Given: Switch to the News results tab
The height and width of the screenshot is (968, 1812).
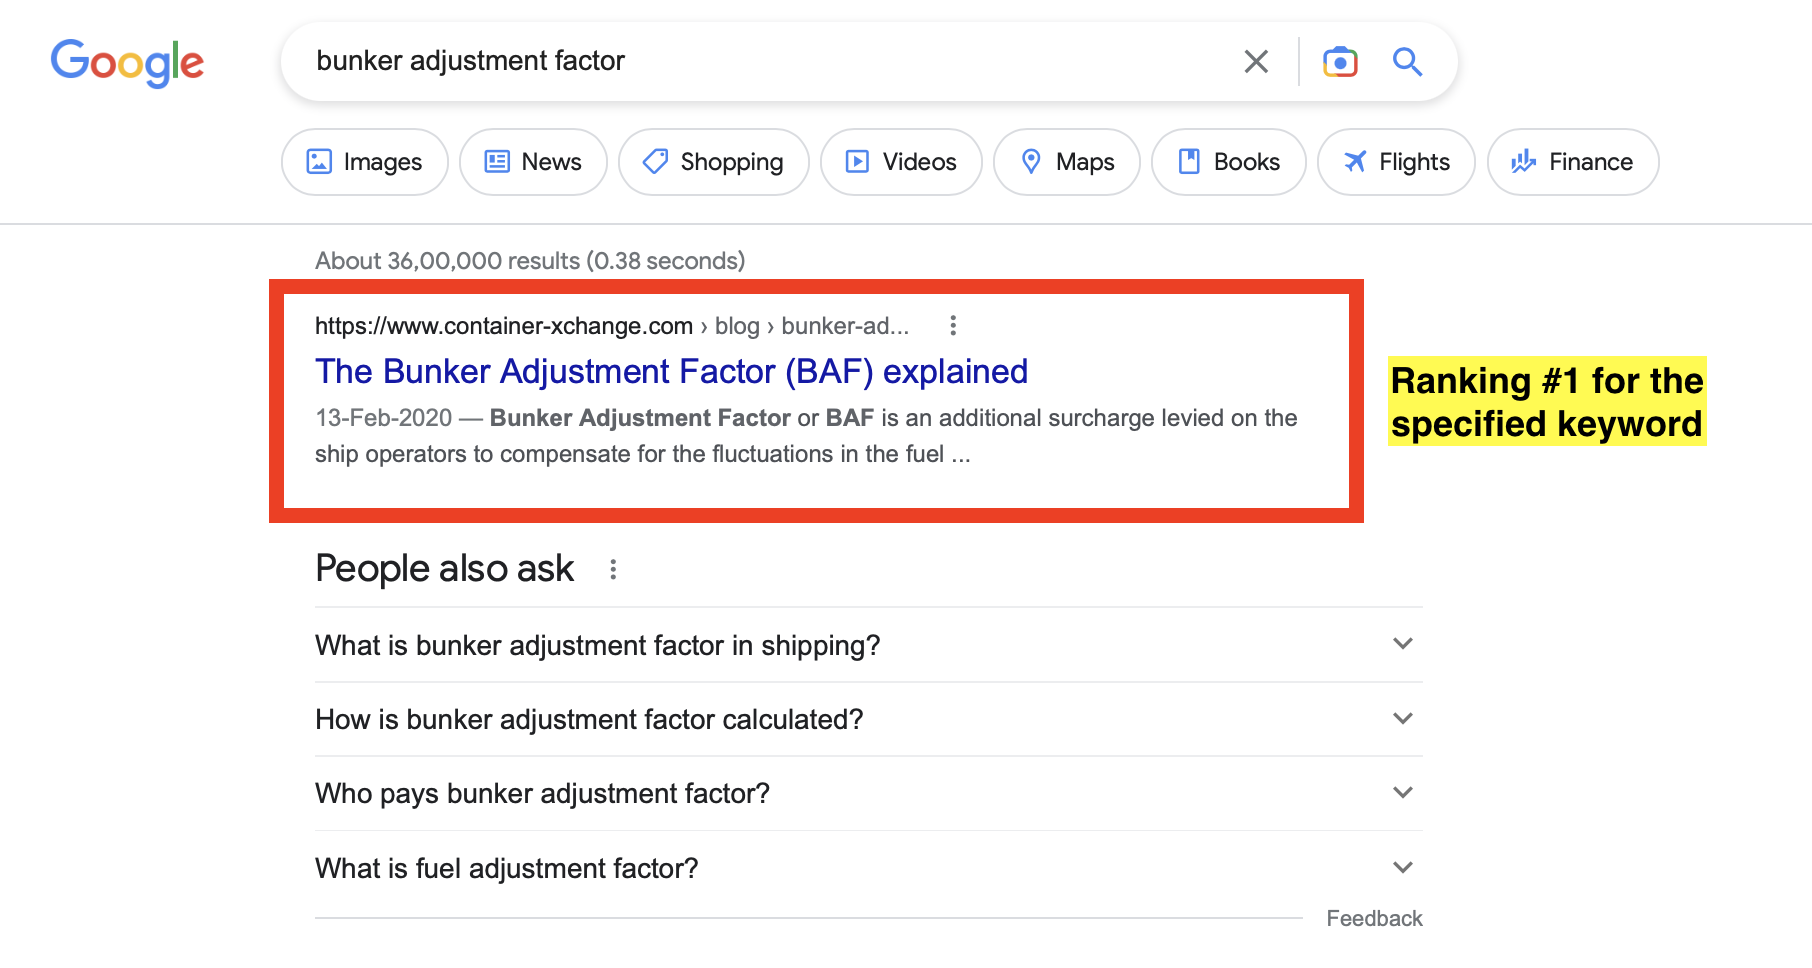Looking at the screenshot, I should point(533,162).
